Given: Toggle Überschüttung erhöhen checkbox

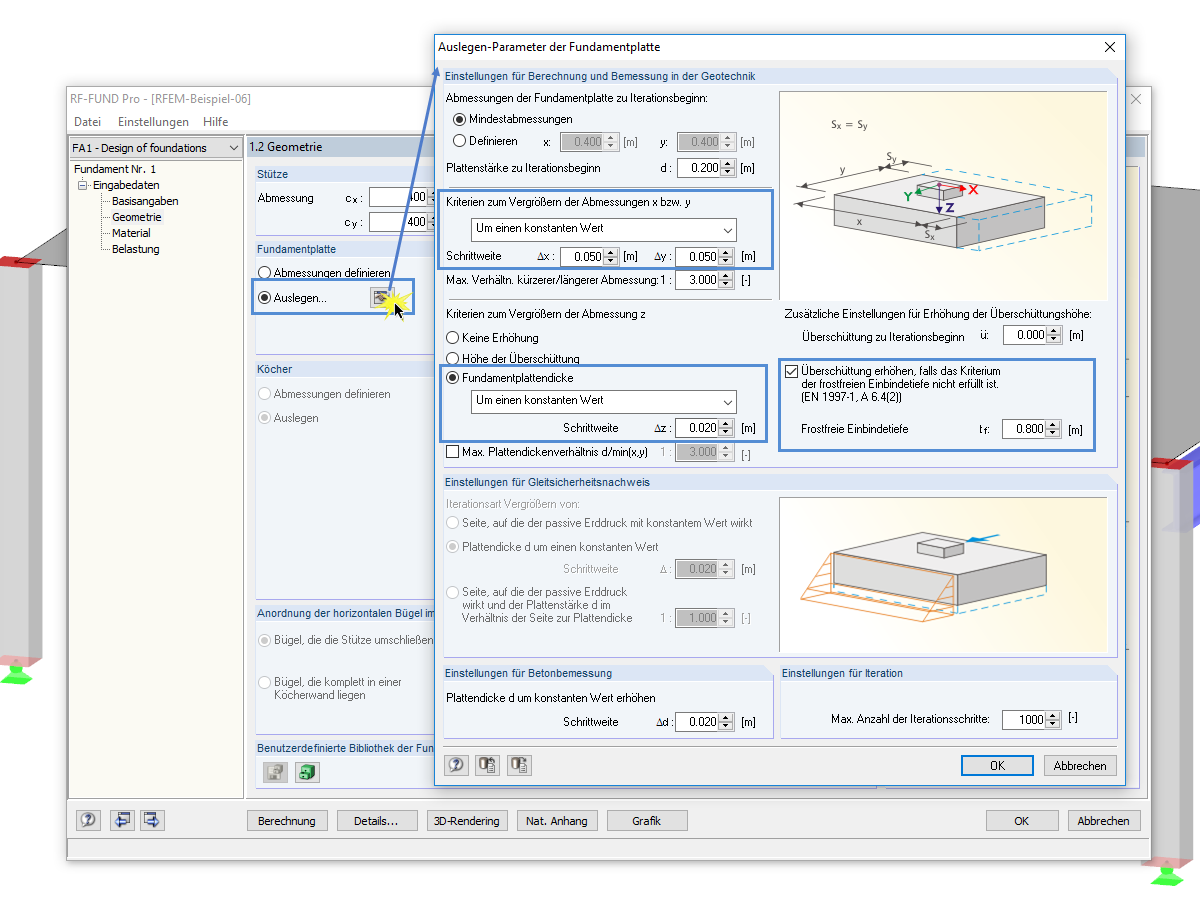Looking at the screenshot, I should pos(792,371).
